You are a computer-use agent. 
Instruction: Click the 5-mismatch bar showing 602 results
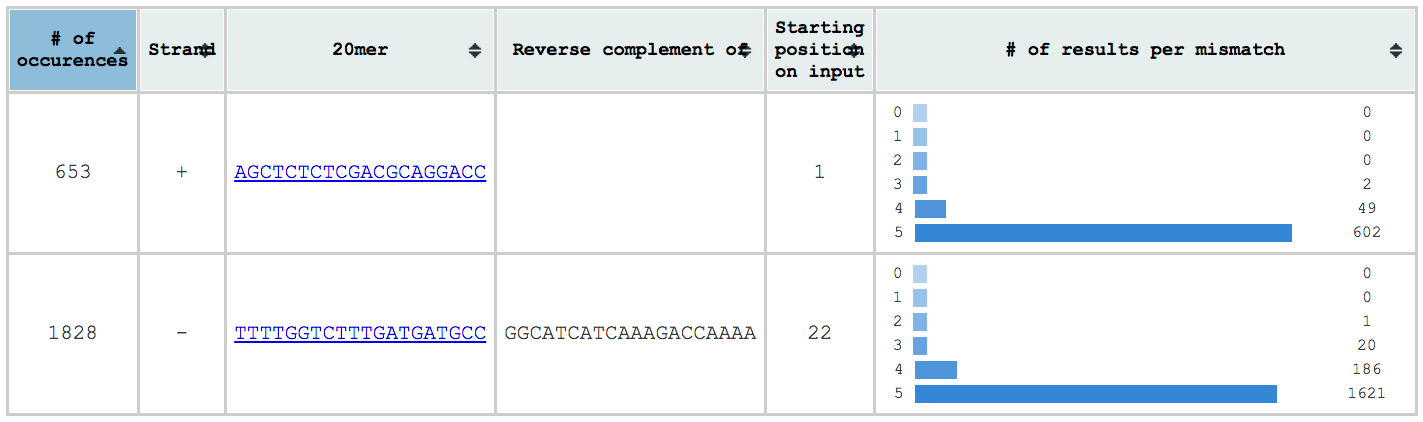[x=1103, y=233]
